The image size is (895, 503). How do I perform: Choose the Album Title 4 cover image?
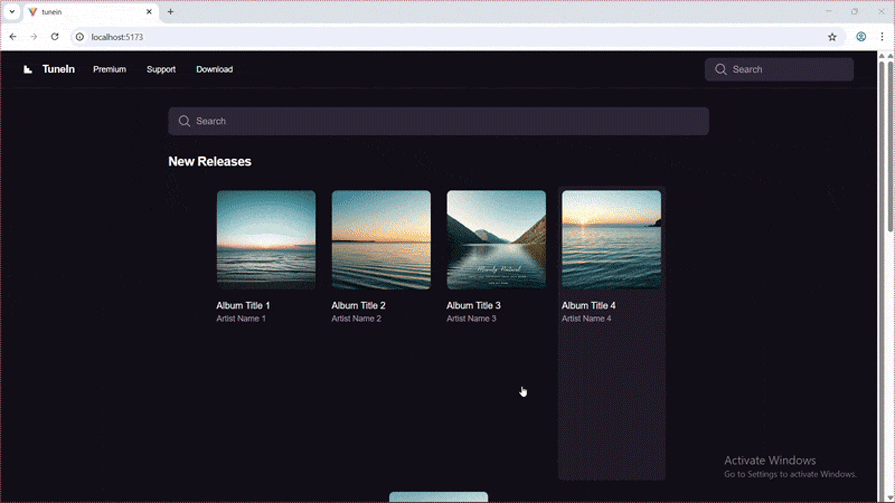coord(611,240)
